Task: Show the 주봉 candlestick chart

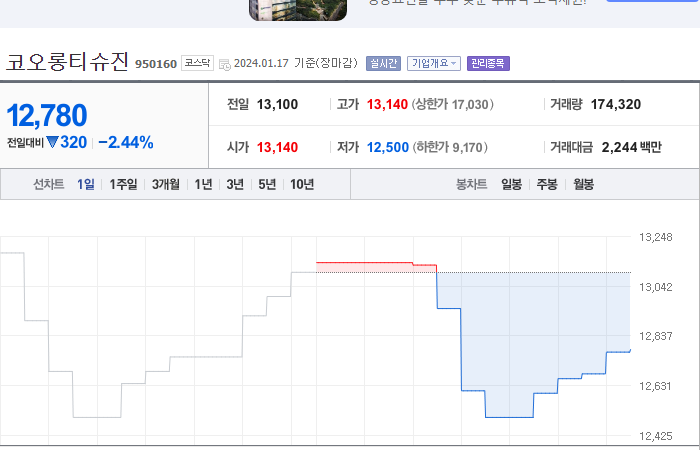Action: (x=547, y=184)
